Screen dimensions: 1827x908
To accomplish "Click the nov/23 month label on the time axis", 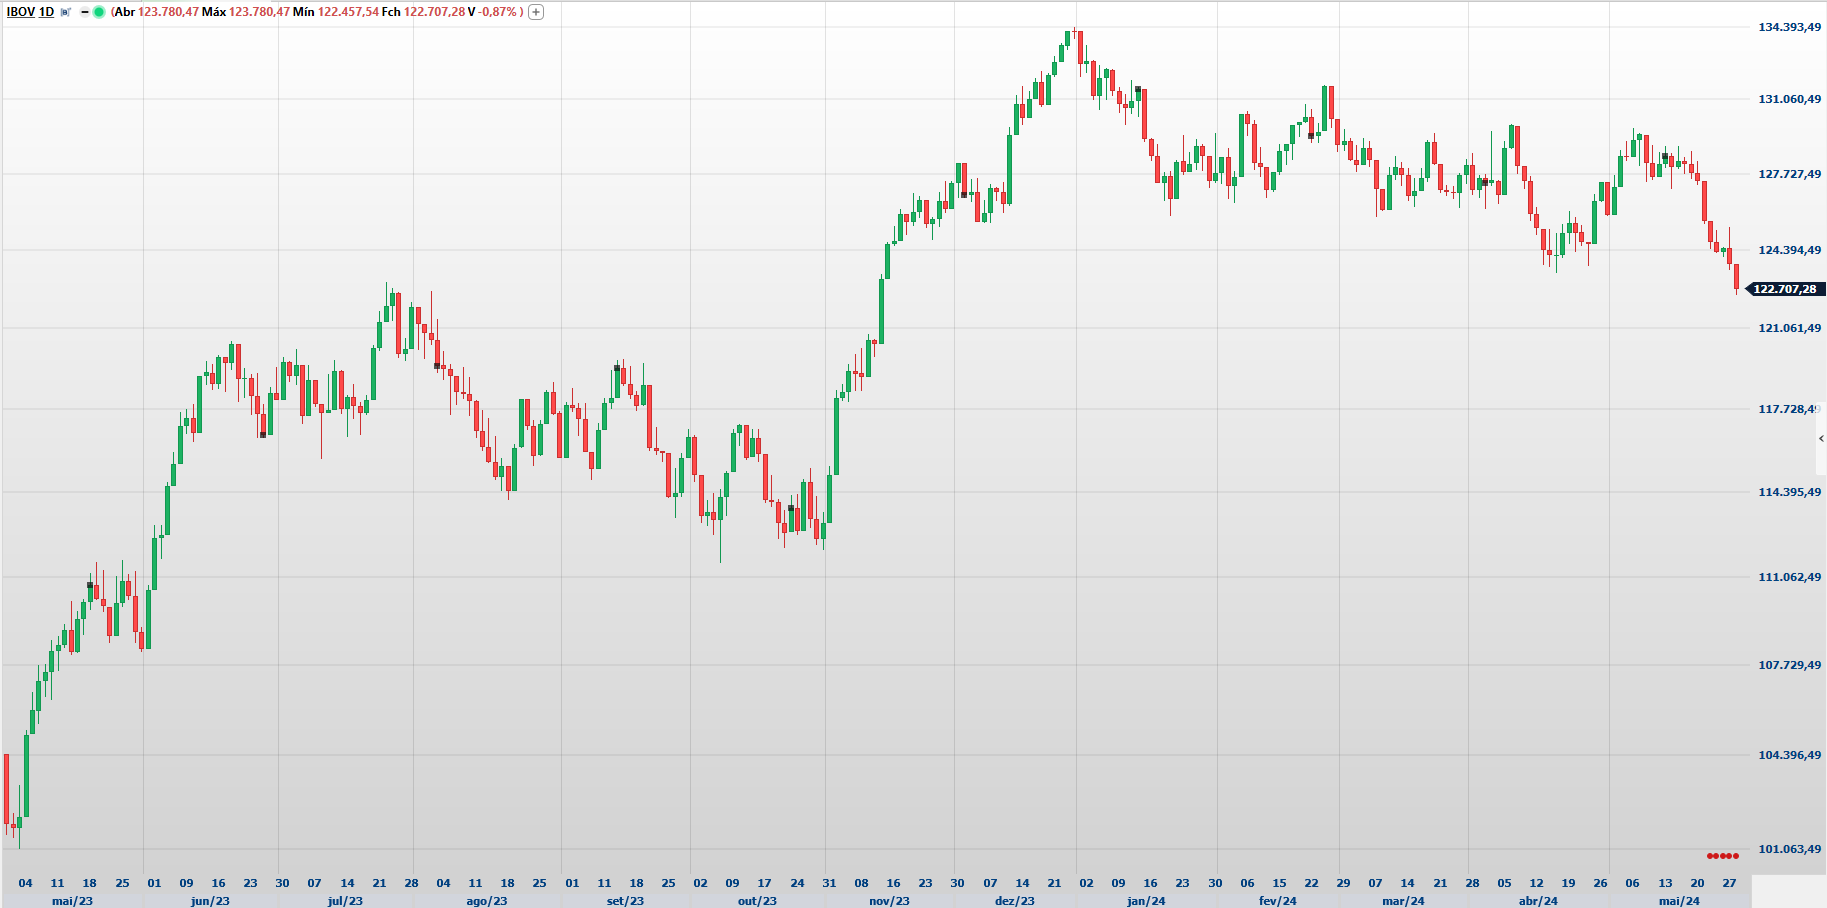I will [889, 901].
